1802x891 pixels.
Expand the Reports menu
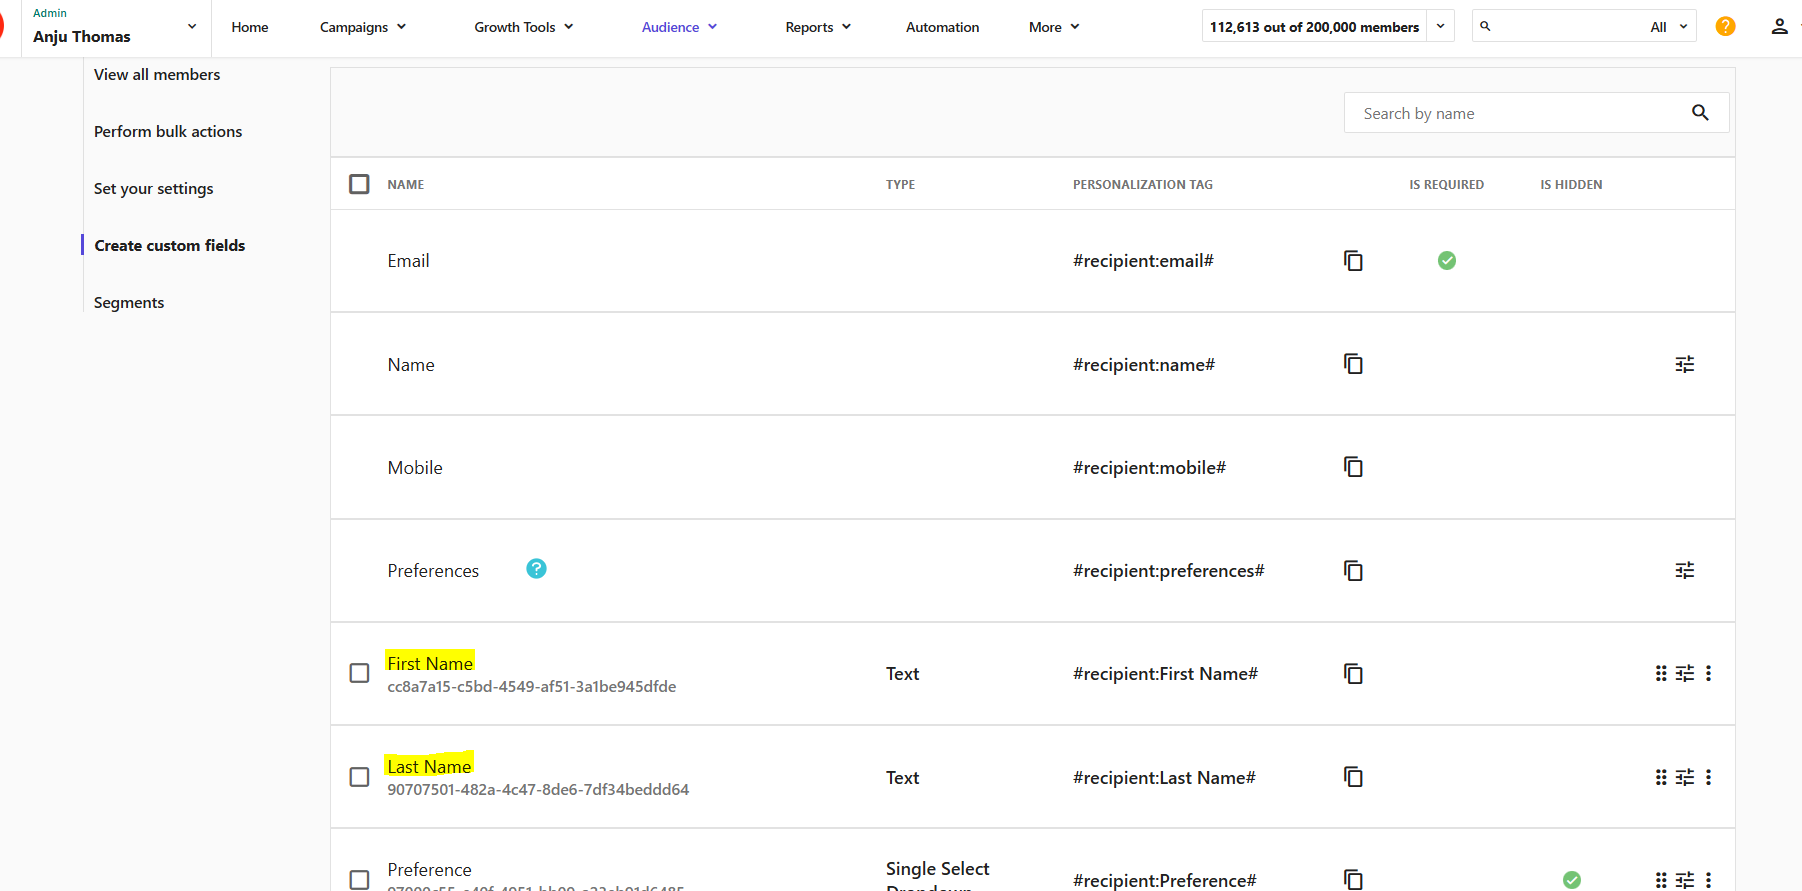pyautogui.click(x=818, y=27)
